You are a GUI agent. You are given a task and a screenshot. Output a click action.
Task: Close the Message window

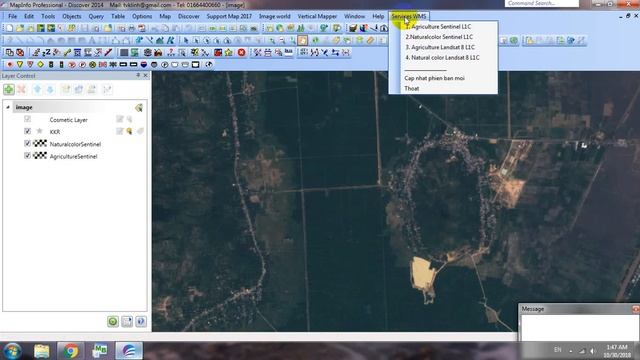[636, 309]
